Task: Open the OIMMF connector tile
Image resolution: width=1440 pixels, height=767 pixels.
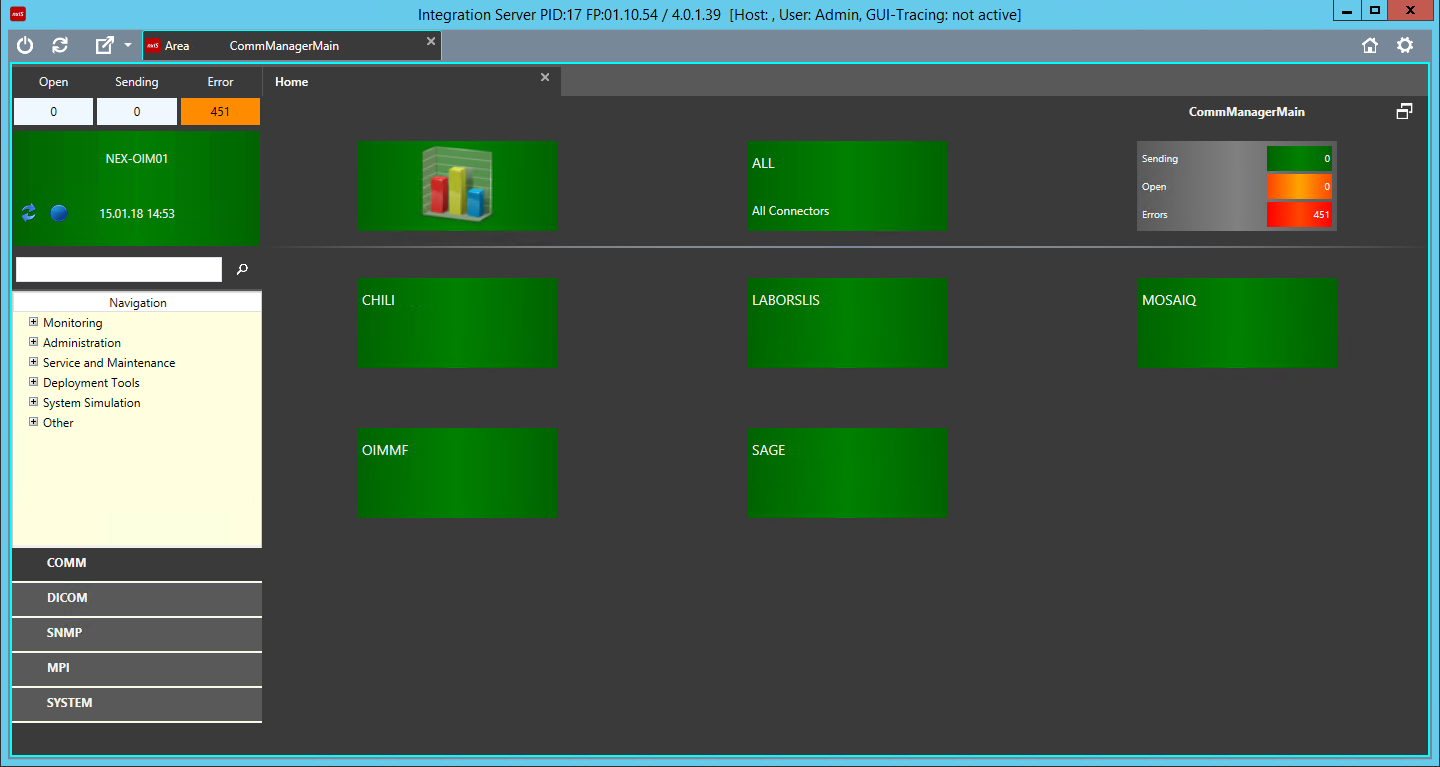Action: click(457, 473)
